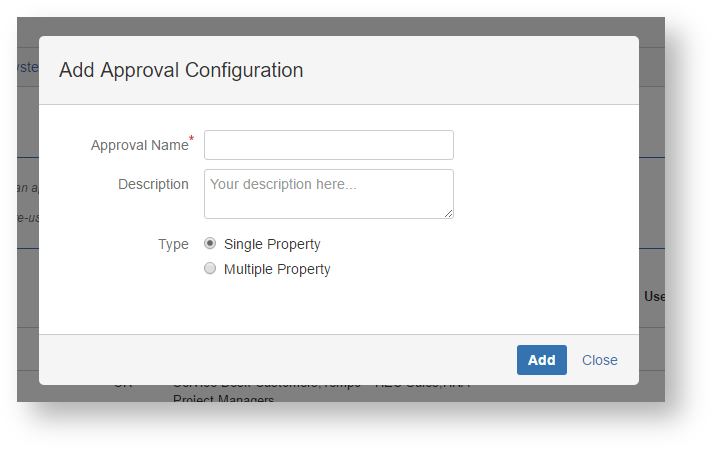This screenshot has width=713, height=450.
Task: Click the dimmed "Project Managers" text behind dialog
Action: click(x=223, y=398)
